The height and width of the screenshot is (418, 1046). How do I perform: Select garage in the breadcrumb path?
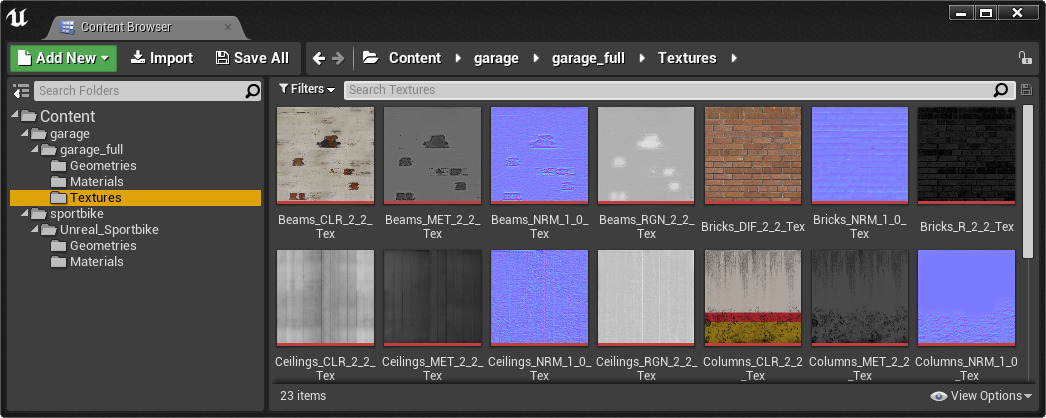coord(496,58)
